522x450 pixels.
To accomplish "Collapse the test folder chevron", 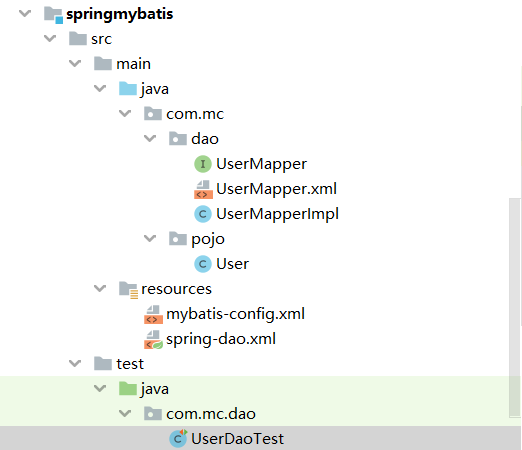I will tap(75, 363).
